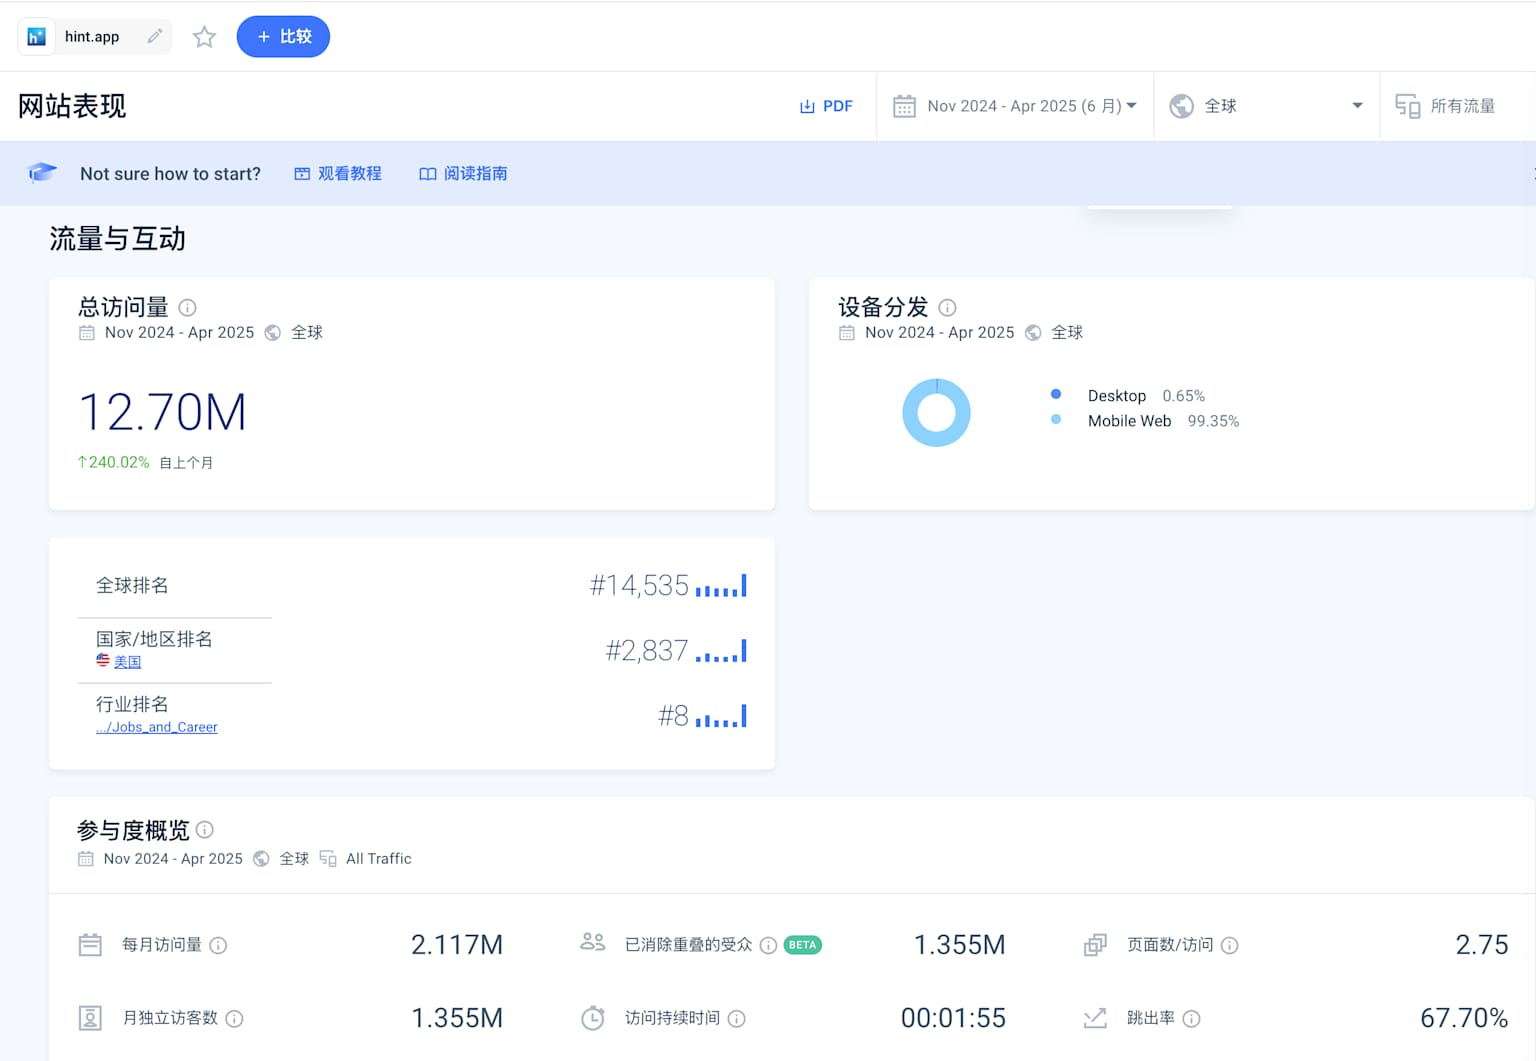1536x1061 pixels.
Task: Follow the 美国 country ranking link
Action: pos(127,662)
